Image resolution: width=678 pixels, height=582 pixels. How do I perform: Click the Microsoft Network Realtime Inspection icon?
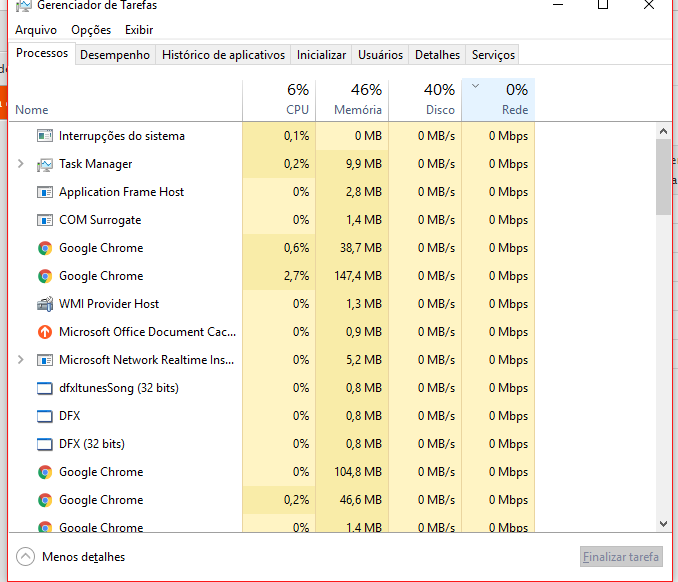45,360
